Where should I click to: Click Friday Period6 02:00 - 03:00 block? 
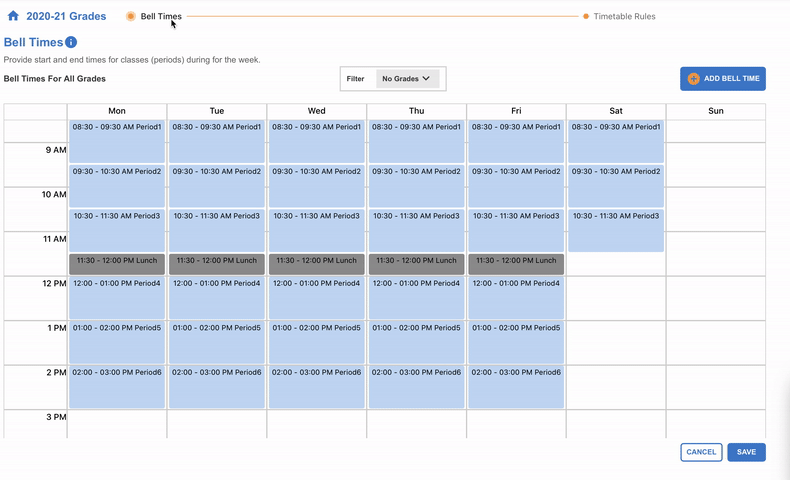(516, 386)
